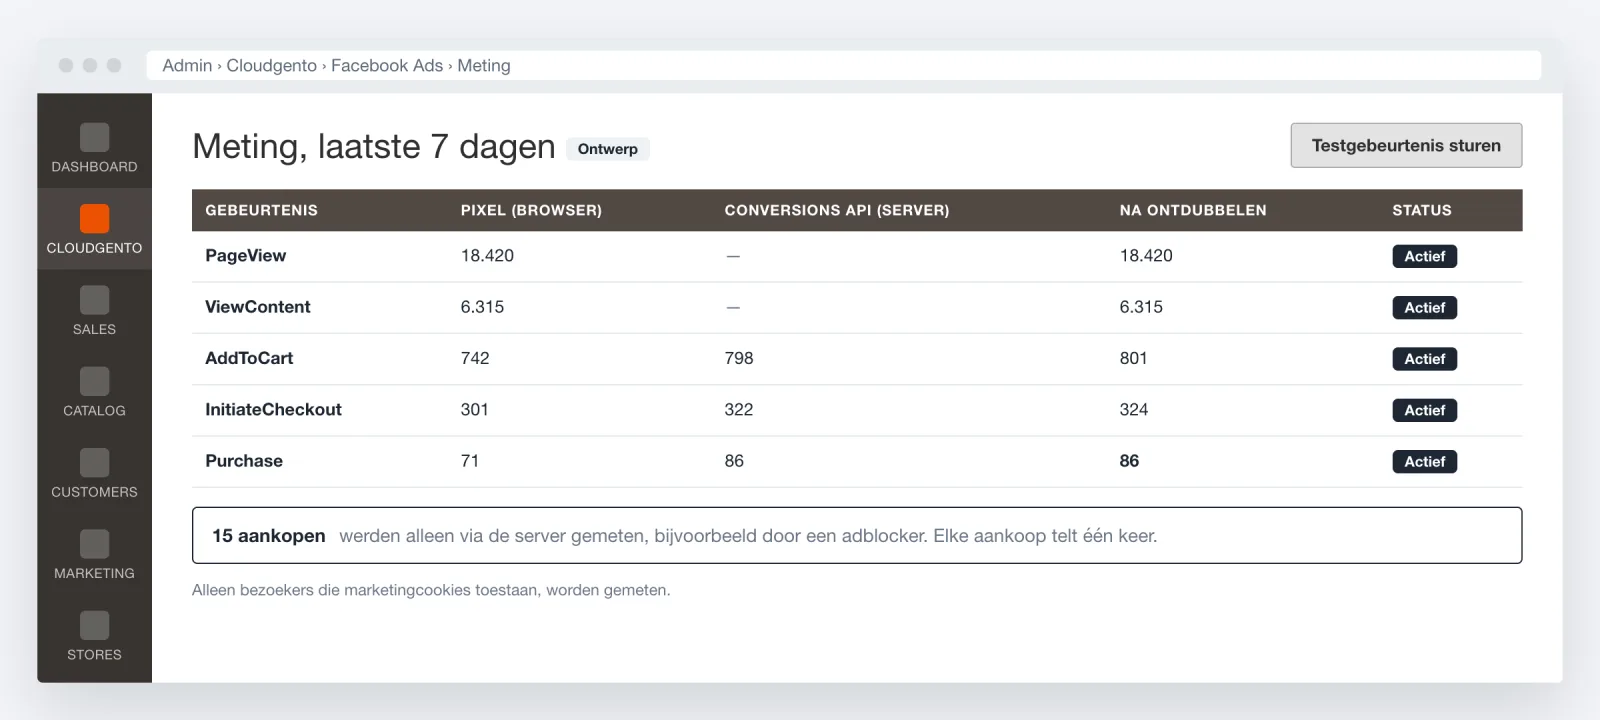The width and height of the screenshot is (1600, 720).
Task: Navigate to Admin in the breadcrumb
Action: [x=187, y=65]
